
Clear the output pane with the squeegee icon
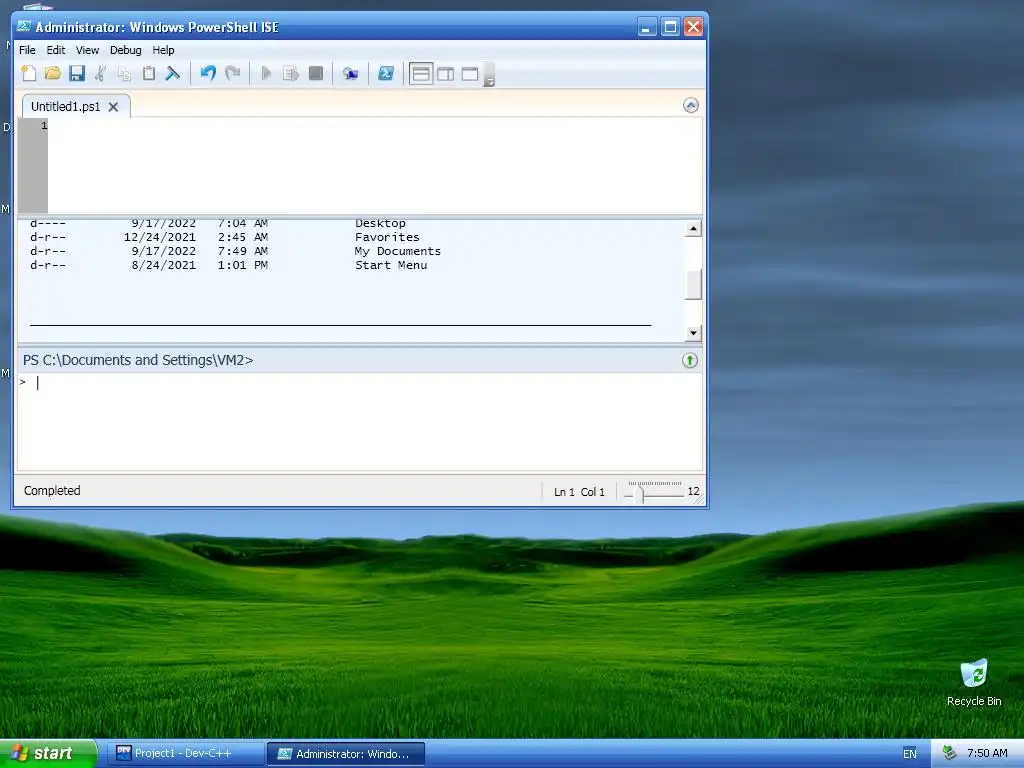coord(172,74)
